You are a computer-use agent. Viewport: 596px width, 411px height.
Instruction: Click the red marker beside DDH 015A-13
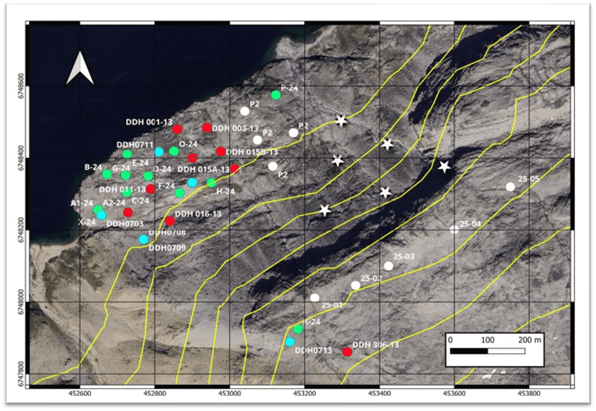pyautogui.click(x=235, y=168)
